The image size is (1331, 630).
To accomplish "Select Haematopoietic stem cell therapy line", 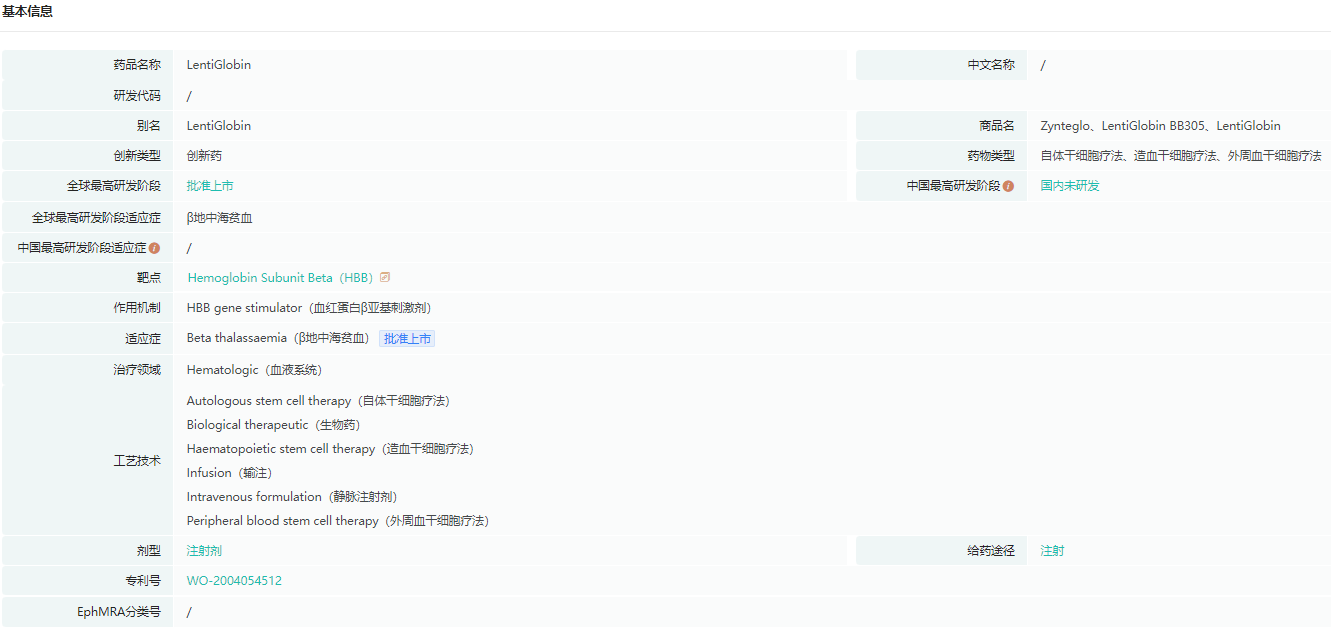I will 330,449.
